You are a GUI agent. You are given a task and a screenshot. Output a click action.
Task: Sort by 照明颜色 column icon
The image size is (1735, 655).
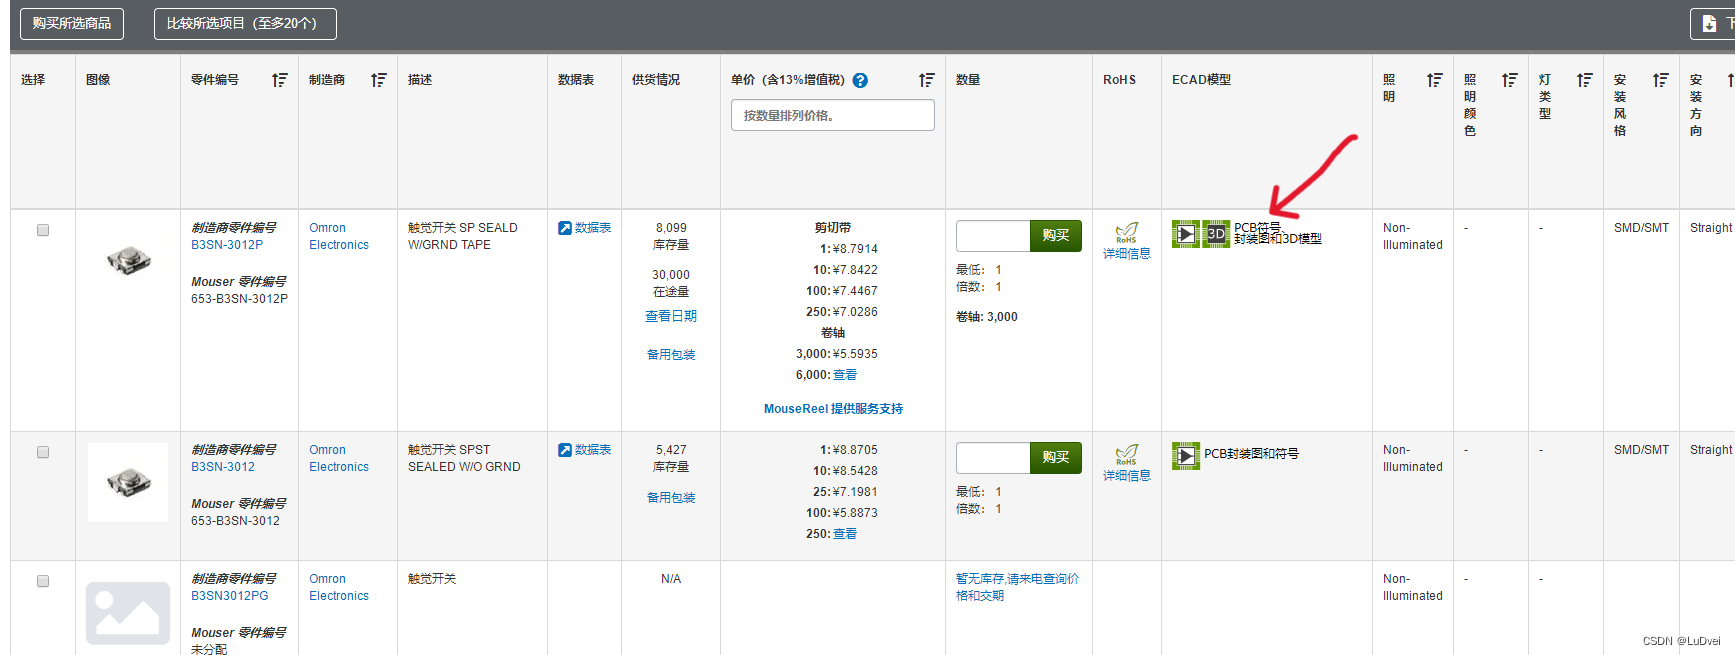point(1510,80)
